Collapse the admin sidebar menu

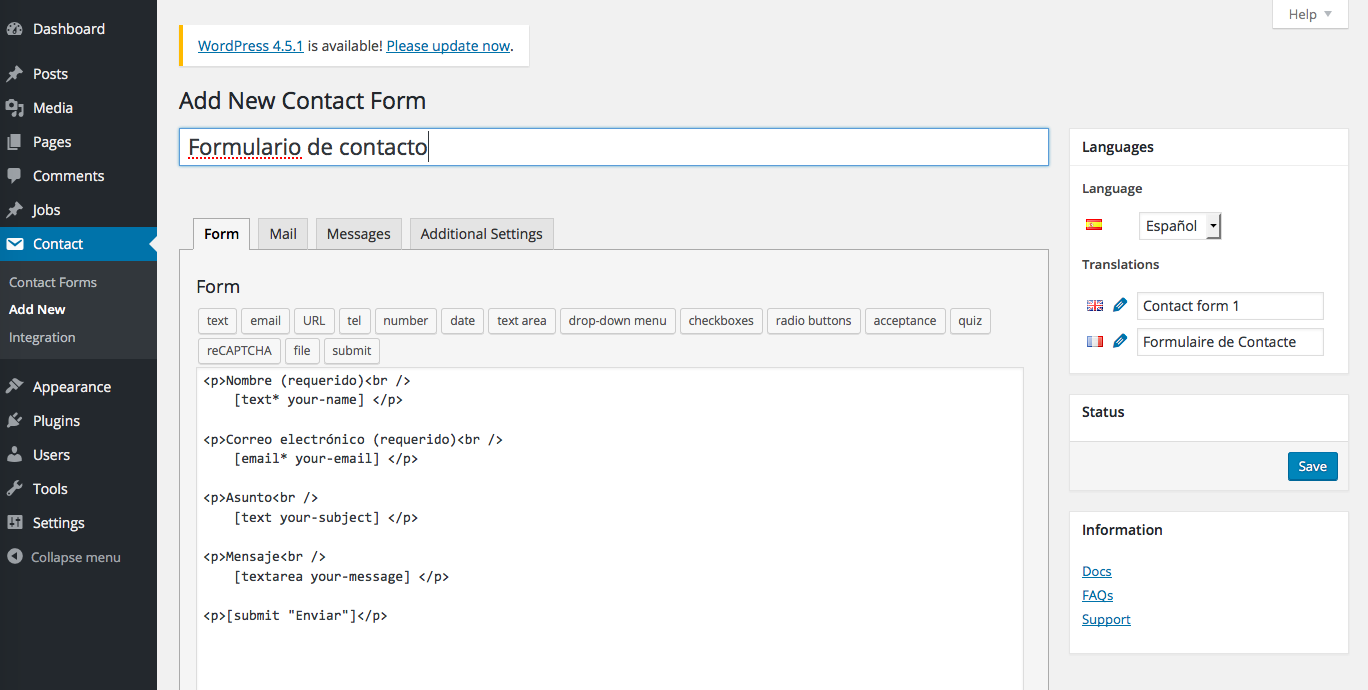tap(64, 557)
